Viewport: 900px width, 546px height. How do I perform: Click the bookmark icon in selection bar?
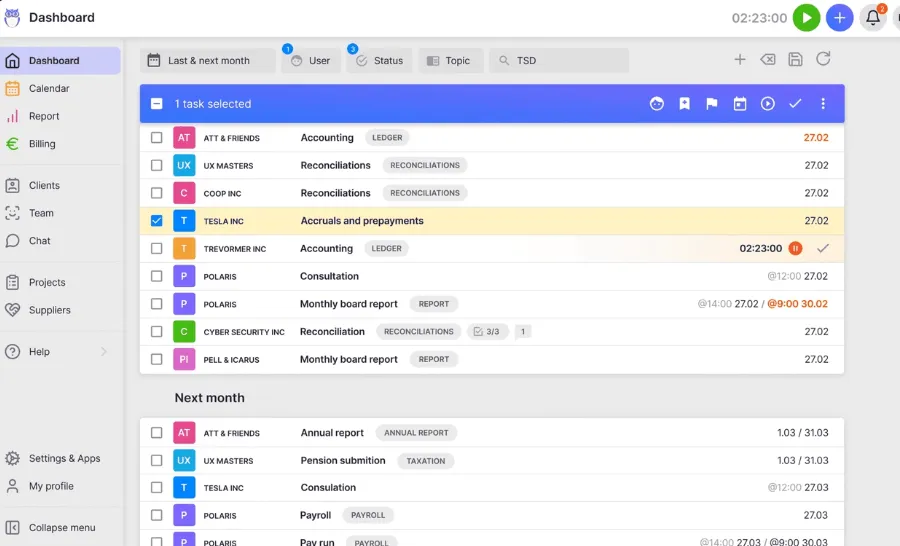pyautogui.click(x=684, y=103)
